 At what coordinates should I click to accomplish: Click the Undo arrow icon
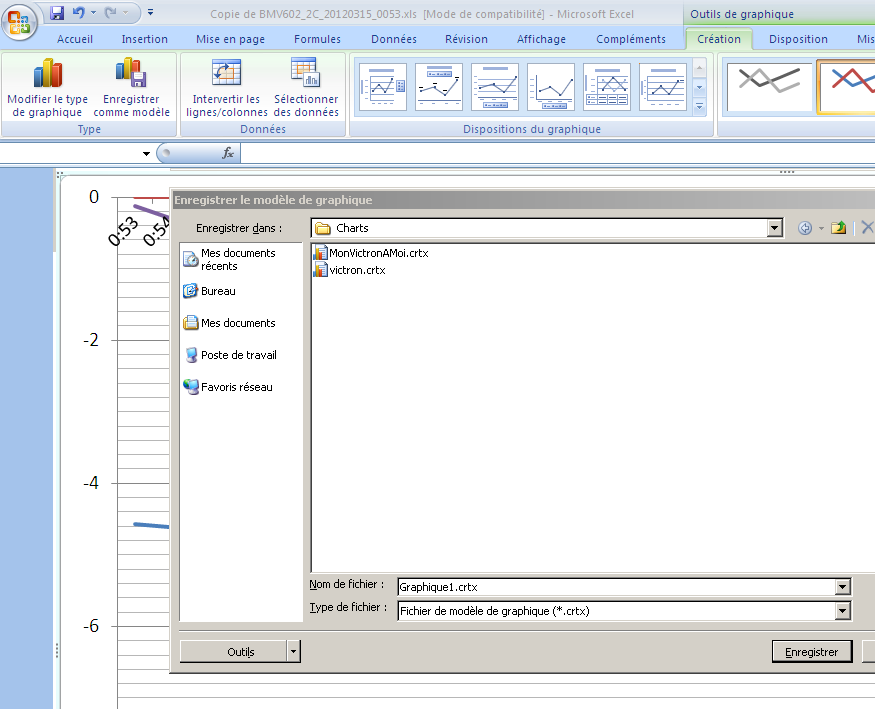(x=79, y=13)
